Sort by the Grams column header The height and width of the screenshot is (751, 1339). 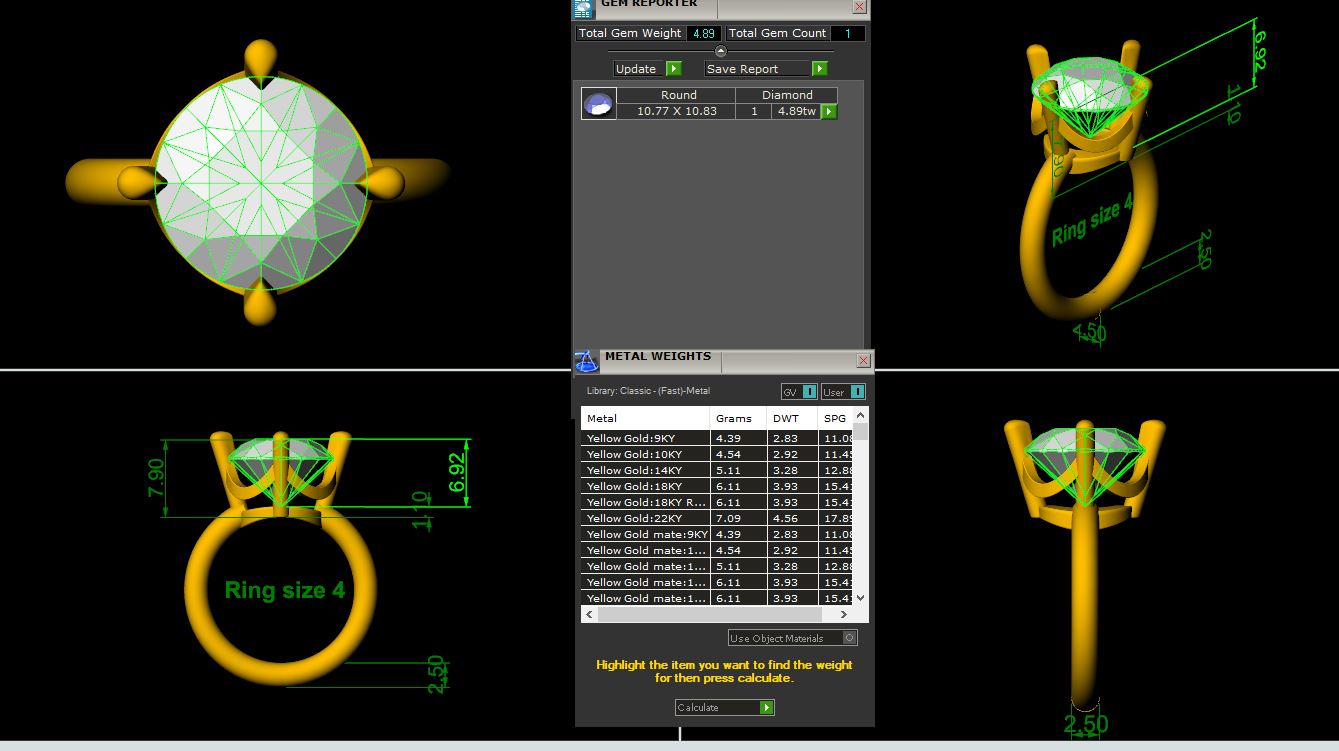pyautogui.click(x=737, y=418)
